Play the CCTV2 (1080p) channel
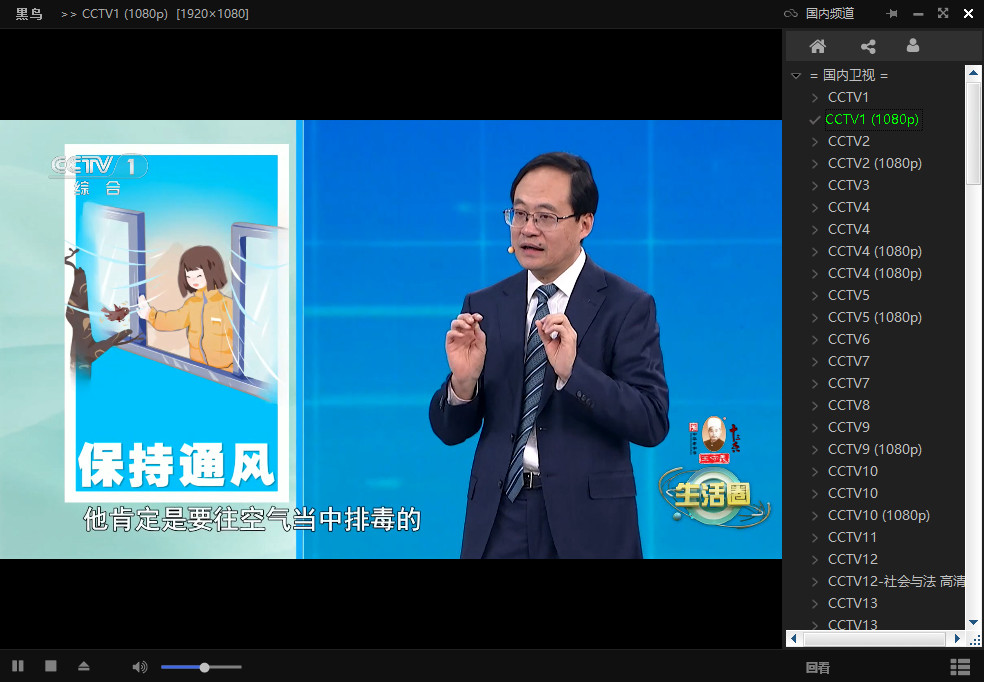 coord(875,163)
